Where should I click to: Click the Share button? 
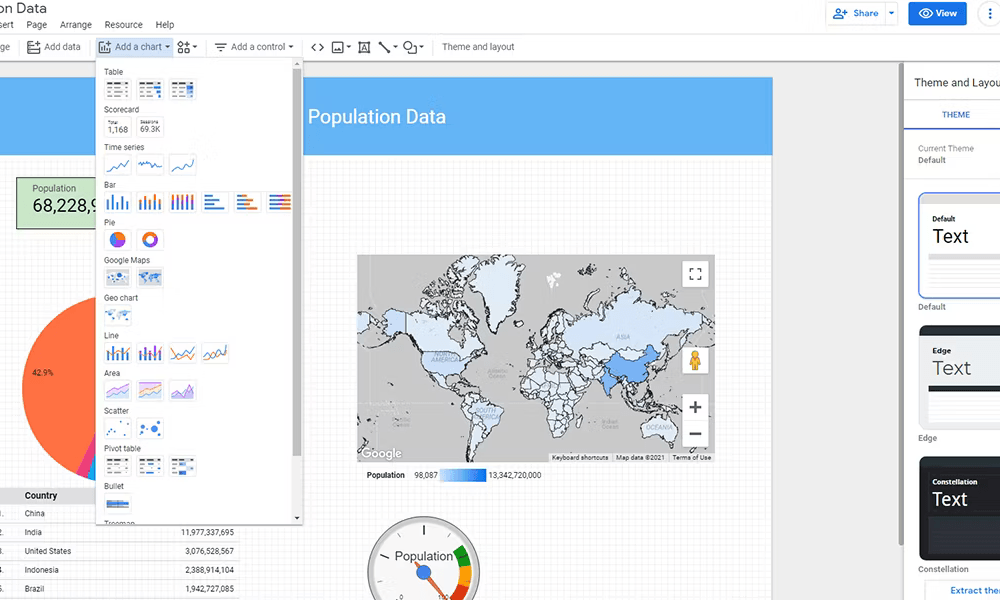point(856,13)
